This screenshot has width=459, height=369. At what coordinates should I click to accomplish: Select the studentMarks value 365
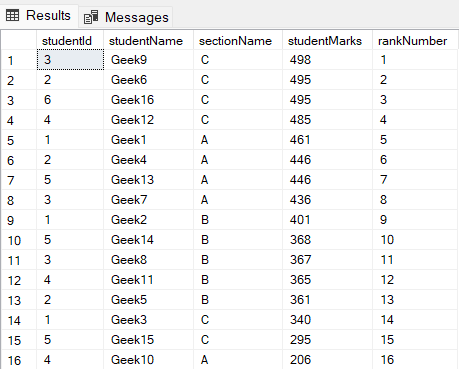click(327, 280)
